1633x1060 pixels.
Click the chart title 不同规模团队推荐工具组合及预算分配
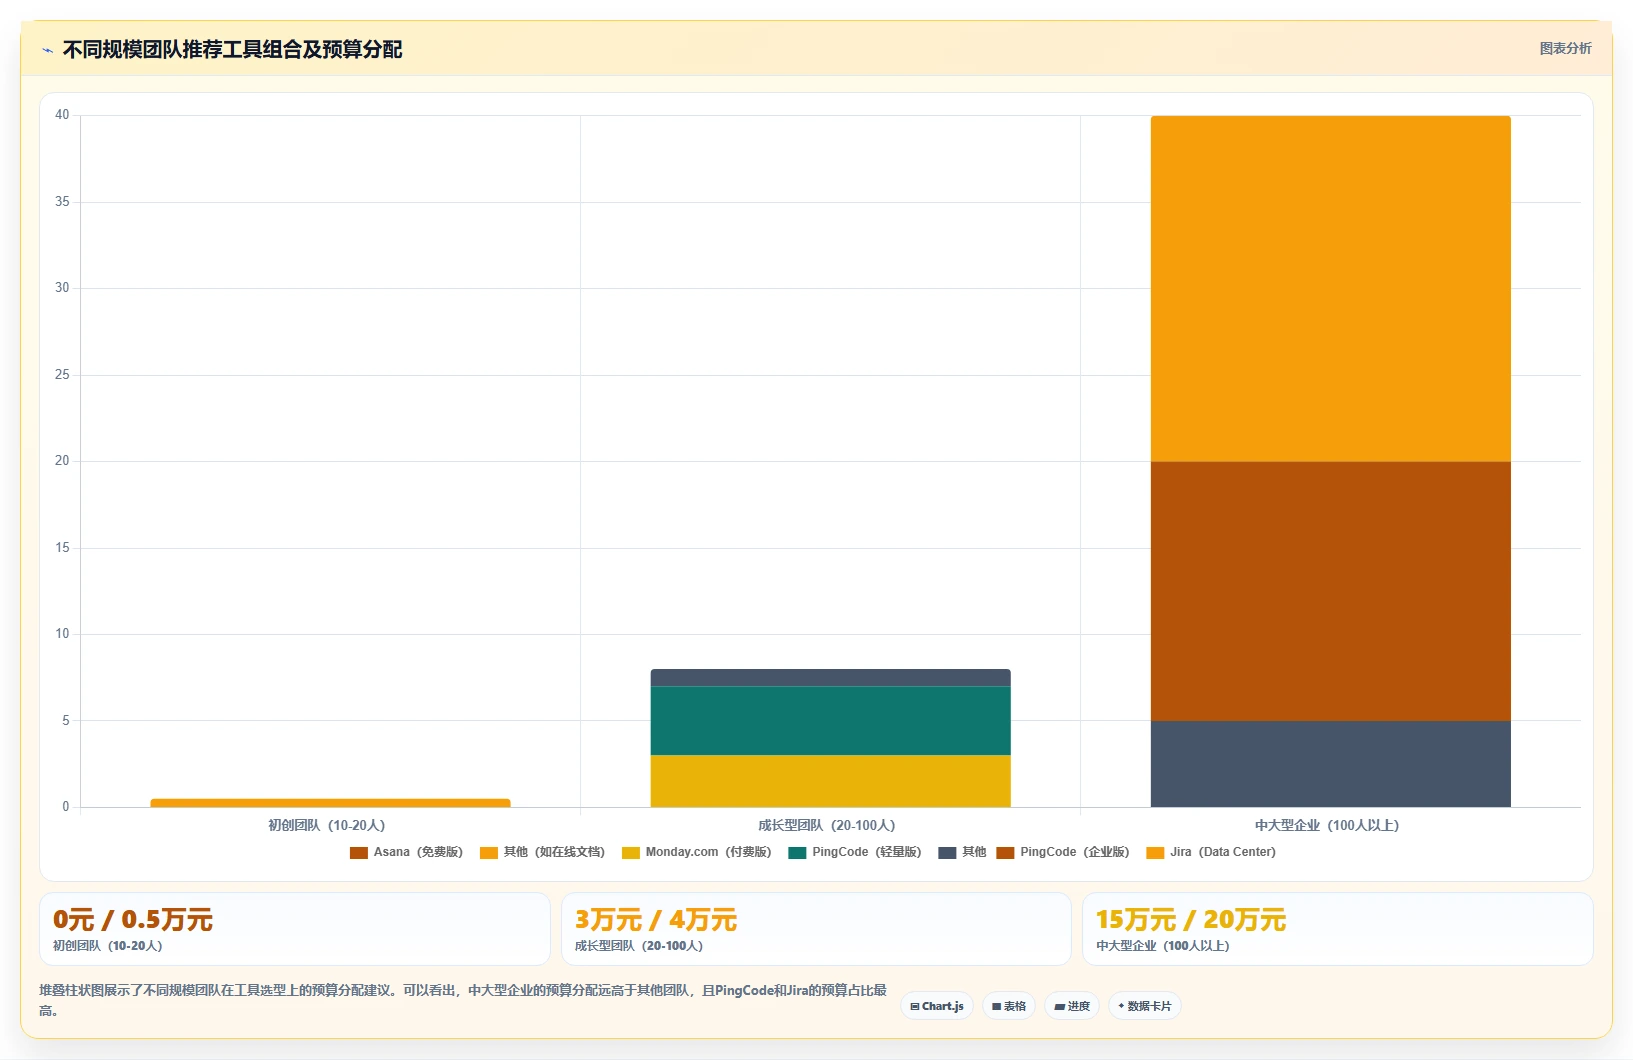pyautogui.click(x=233, y=50)
